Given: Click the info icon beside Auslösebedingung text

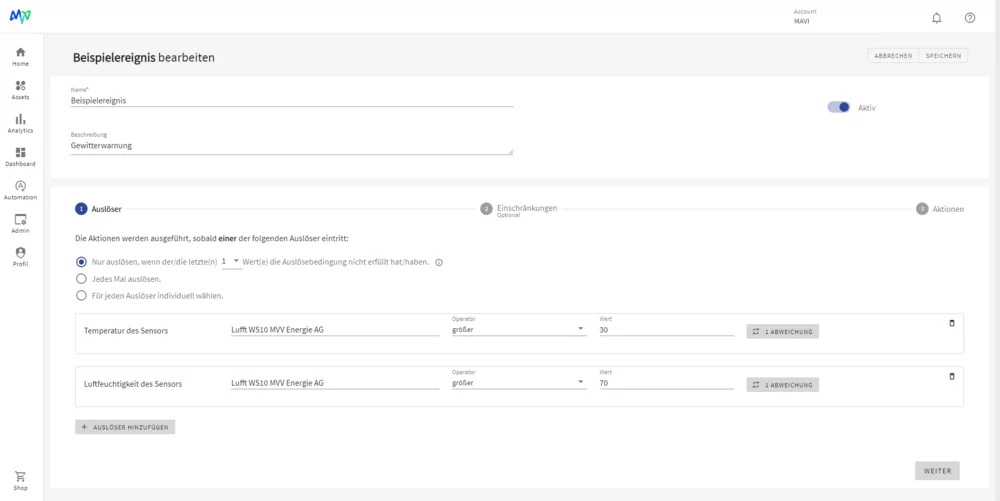Looking at the screenshot, I should pos(439,262).
